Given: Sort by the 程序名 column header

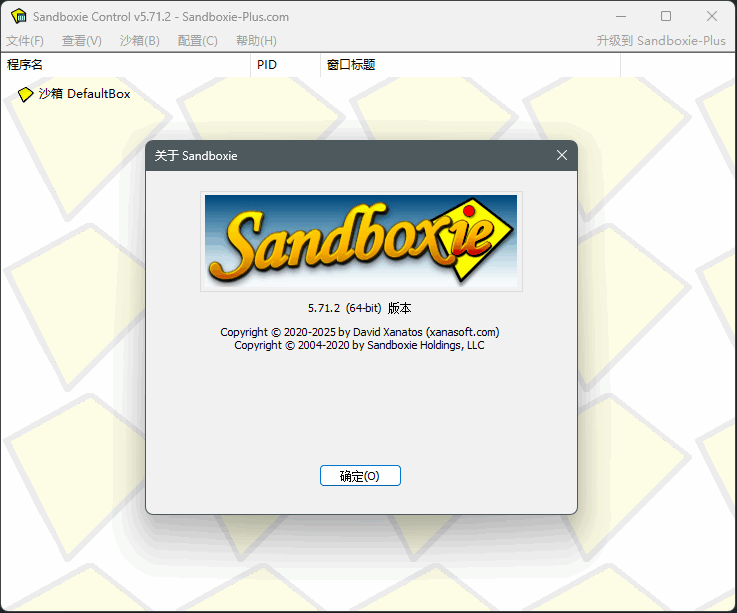Looking at the screenshot, I should point(125,65).
